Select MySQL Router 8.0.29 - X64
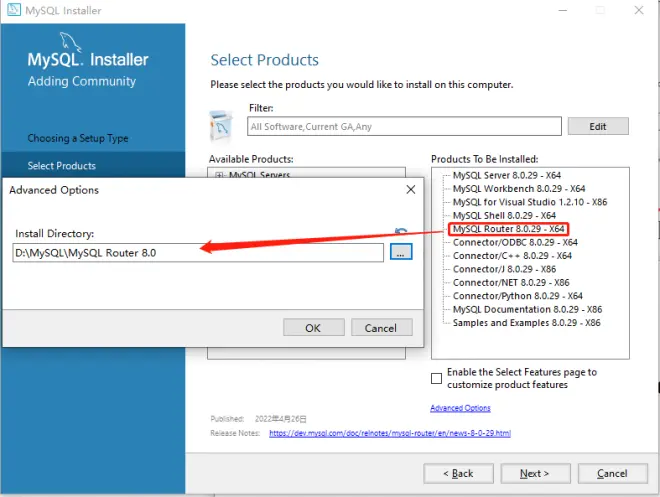The image size is (660, 497). point(508,229)
